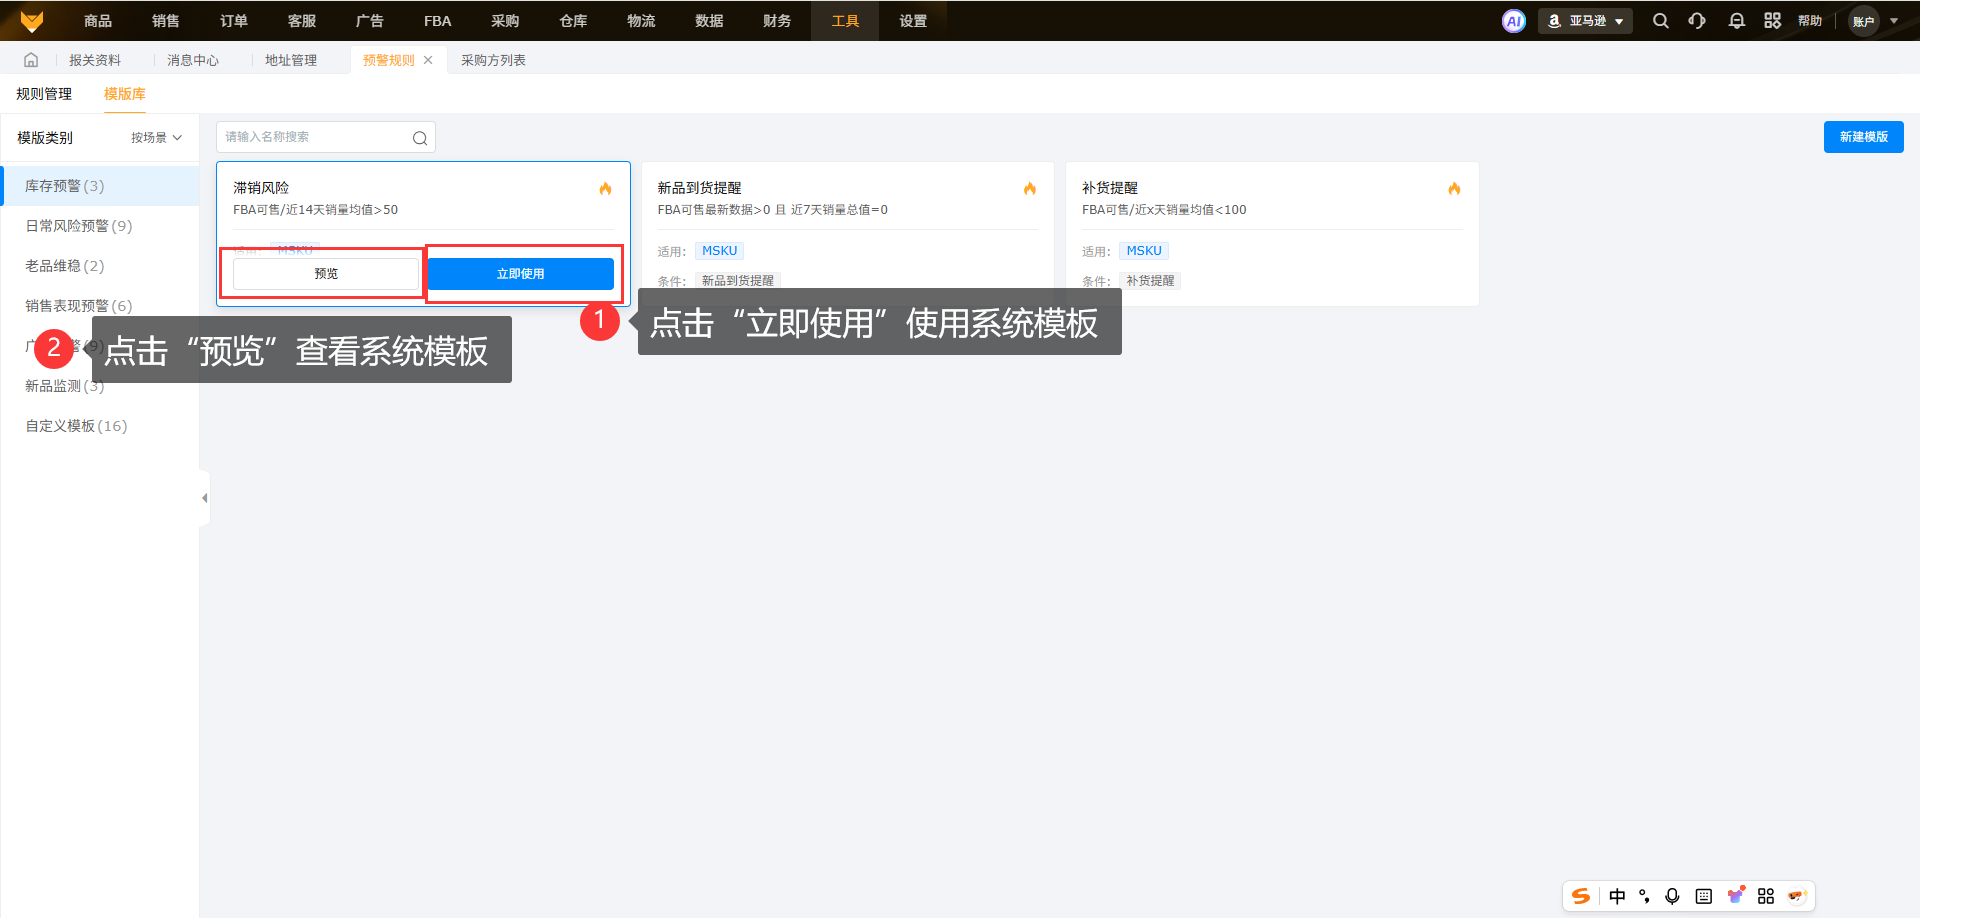Viewport: 1967px width, 918px height.
Task: Open the 工具 menu
Action: point(846,21)
